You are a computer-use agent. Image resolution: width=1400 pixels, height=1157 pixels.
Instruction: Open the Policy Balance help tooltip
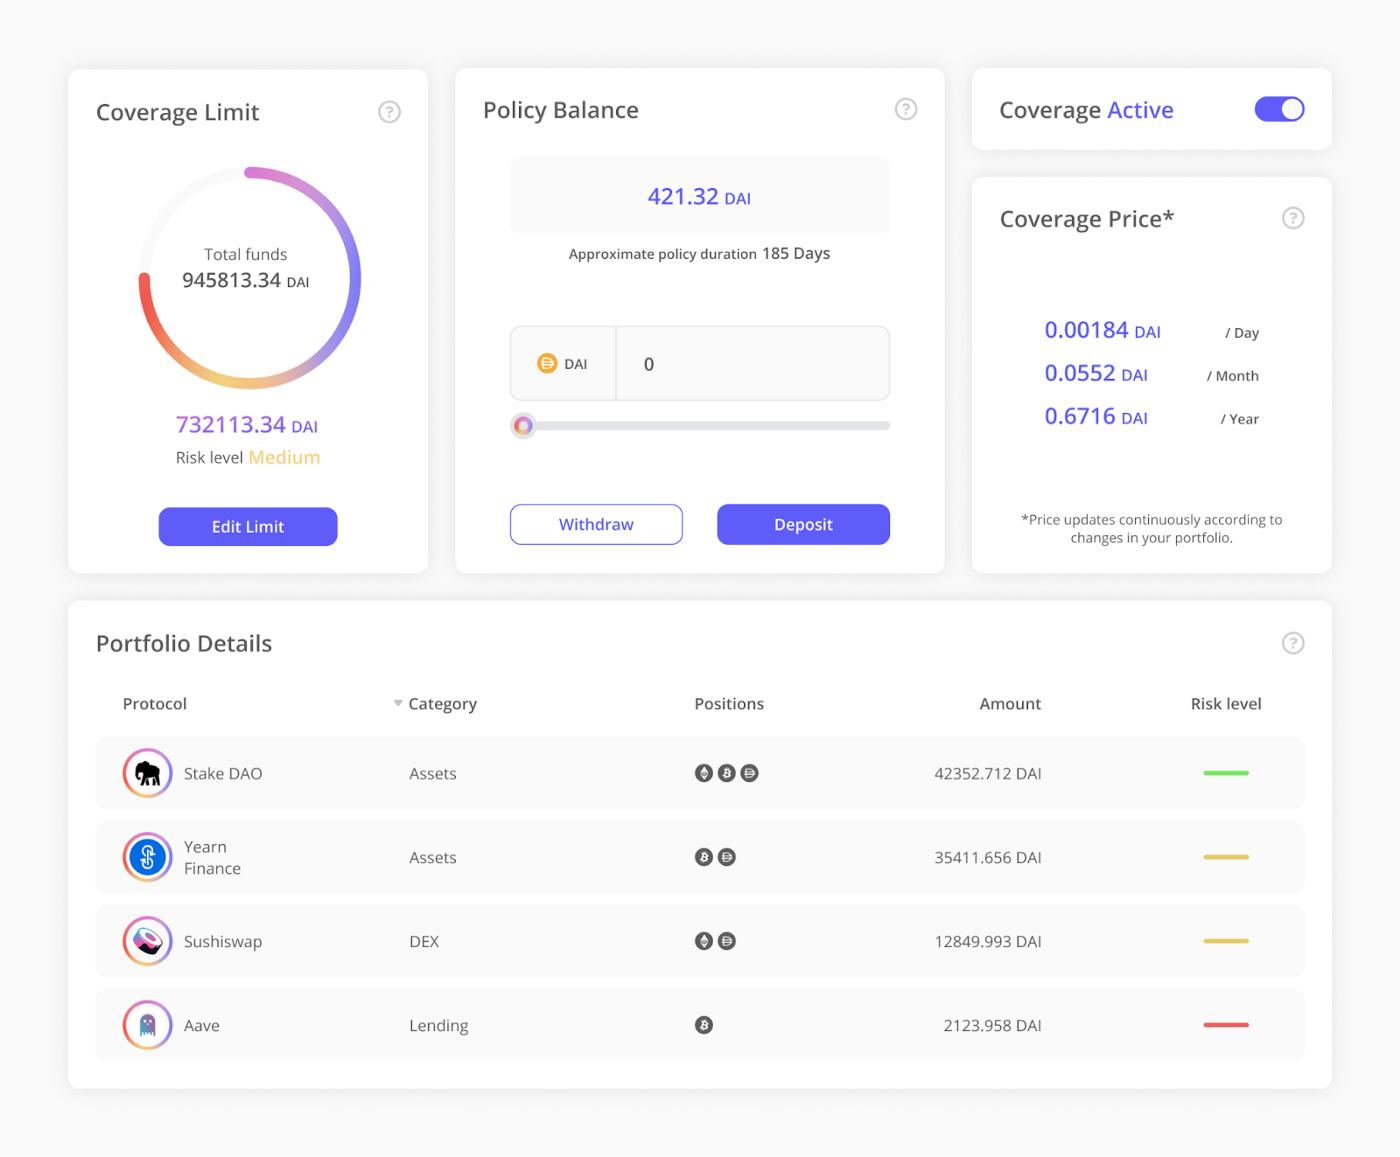[905, 109]
